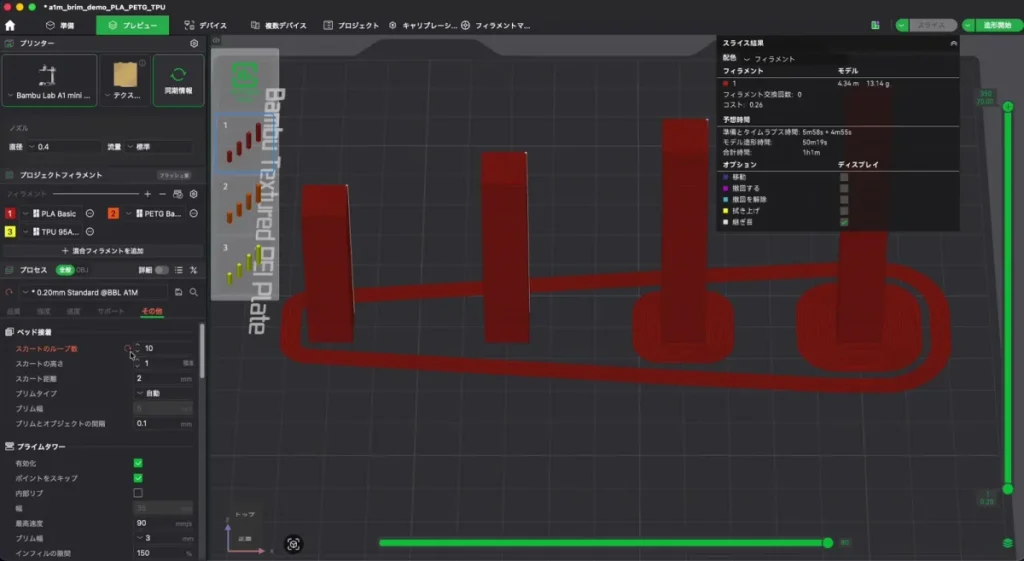Select filament 1 red color swatch
1024x561 pixels.
point(10,214)
